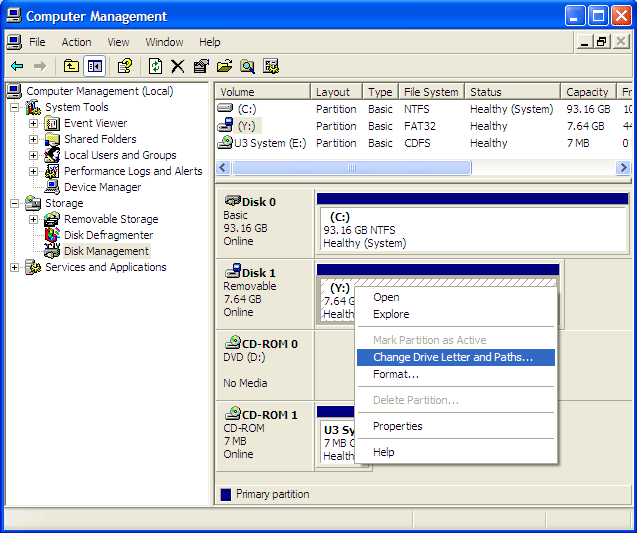Click the CD-ROM 0 disc icon
637x533 pixels.
tap(232, 342)
